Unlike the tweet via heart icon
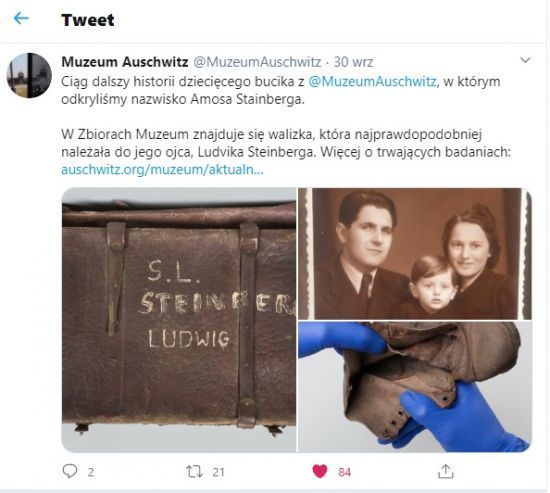Viewport: 550px width, 493px height. (320, 471)
